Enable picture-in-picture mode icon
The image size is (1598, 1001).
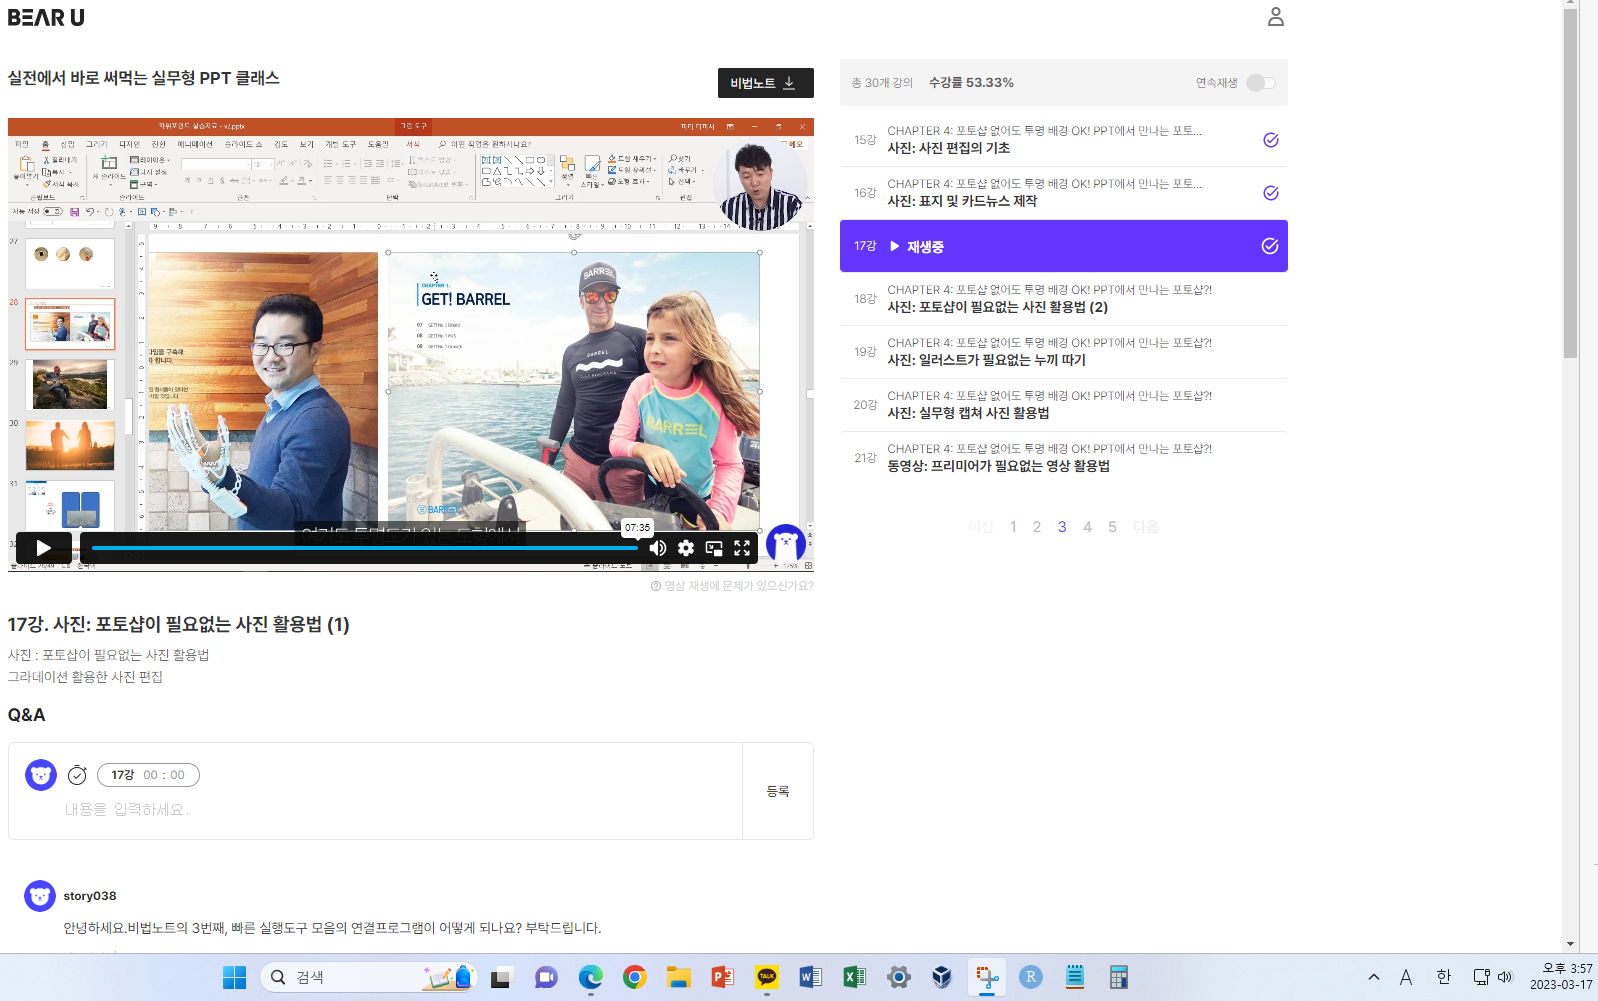pos(714,548)
